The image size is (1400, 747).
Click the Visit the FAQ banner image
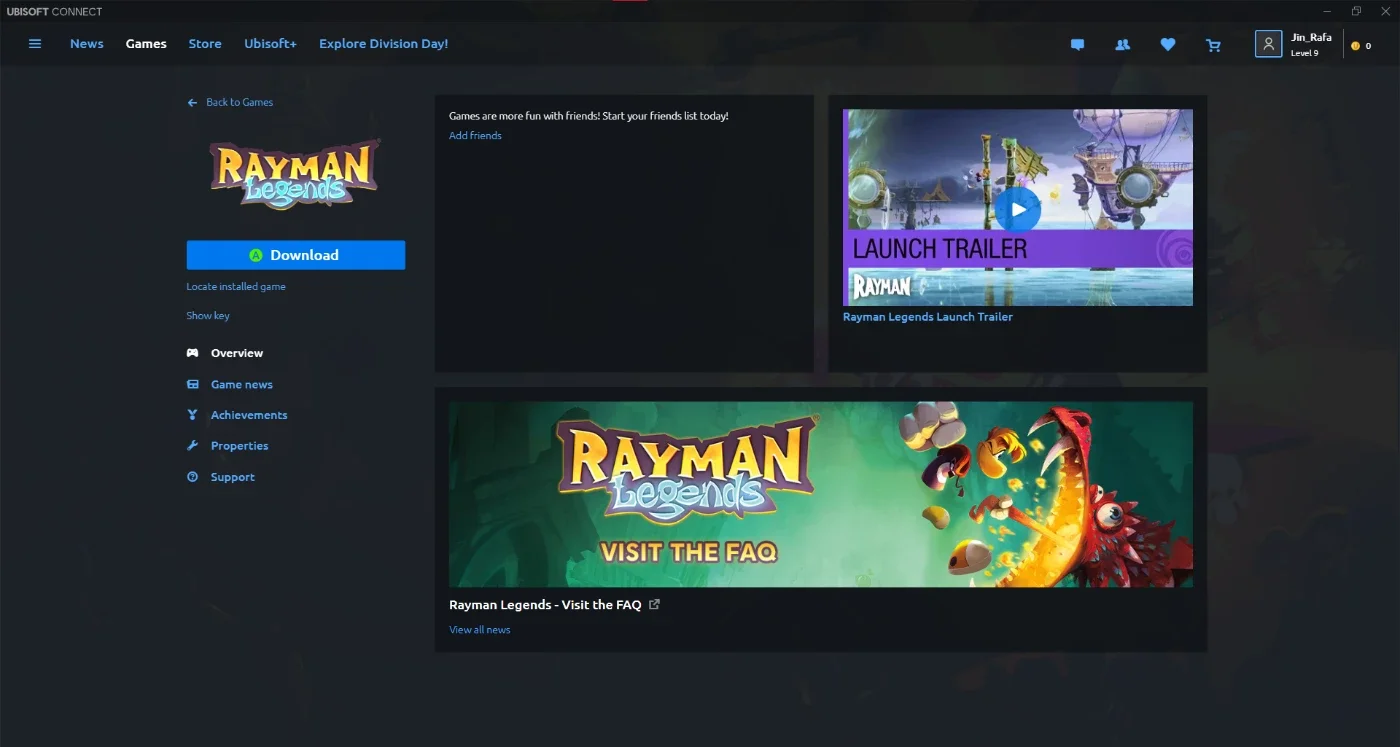click(x=820, y=494)
